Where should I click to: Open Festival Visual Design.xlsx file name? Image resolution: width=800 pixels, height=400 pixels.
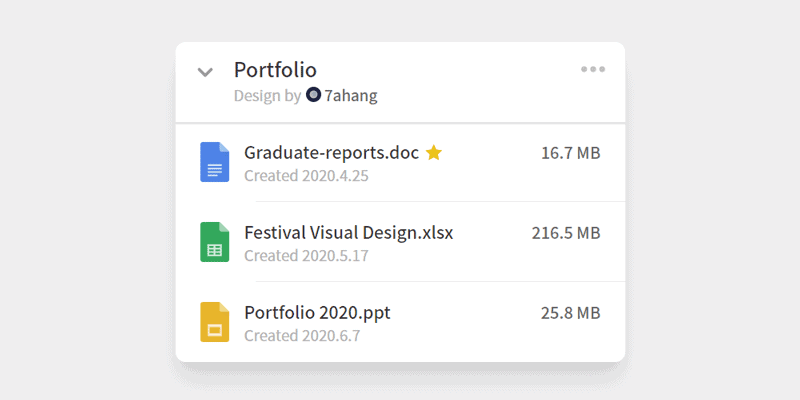pos(348,233)
